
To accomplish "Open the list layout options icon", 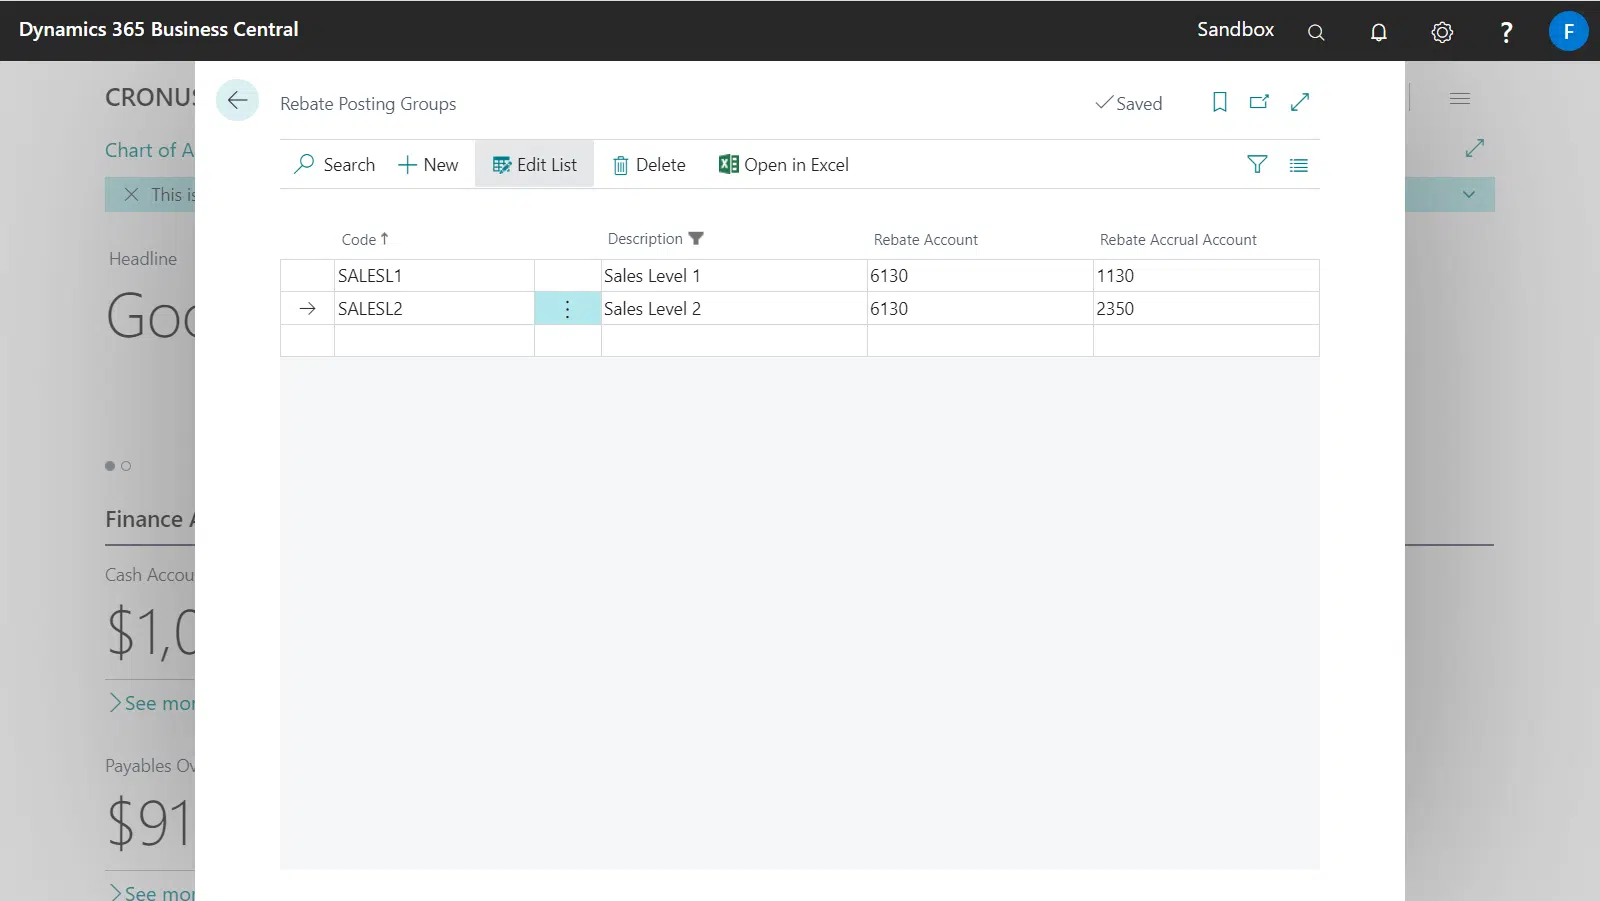I will click(1298, 165).
